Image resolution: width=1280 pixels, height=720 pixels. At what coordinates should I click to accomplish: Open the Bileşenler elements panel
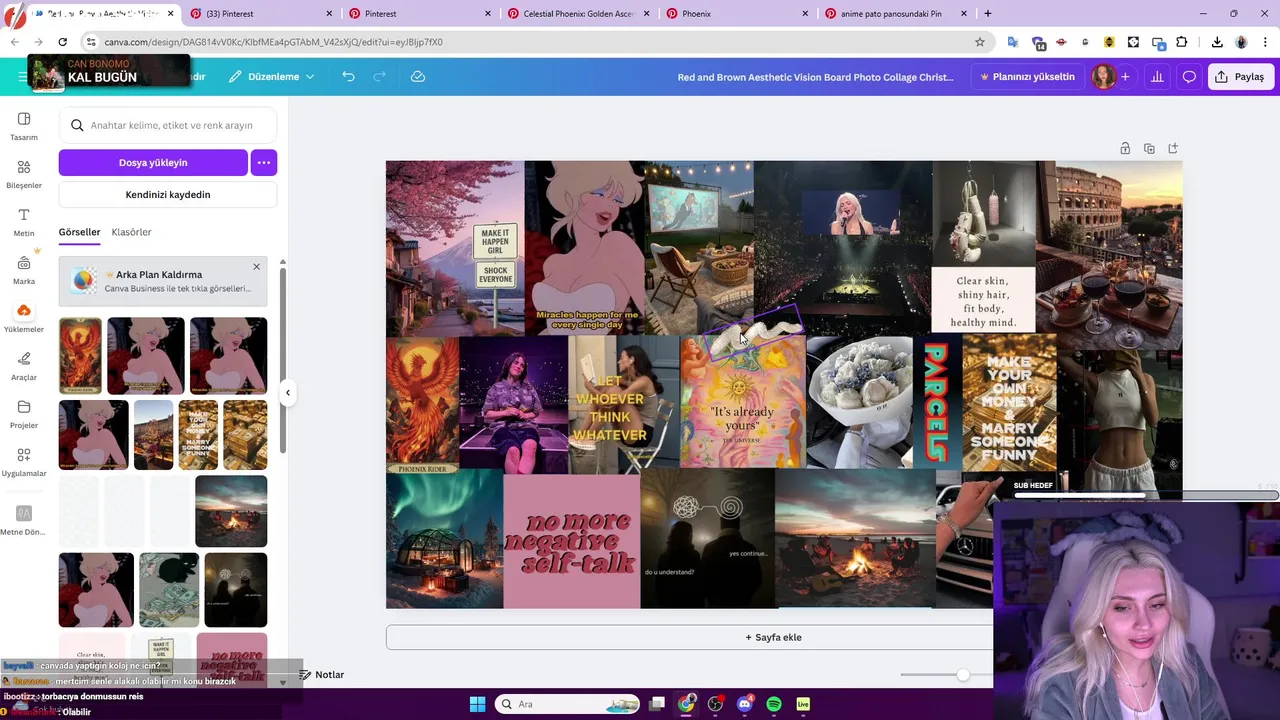[x=24, y=174]
